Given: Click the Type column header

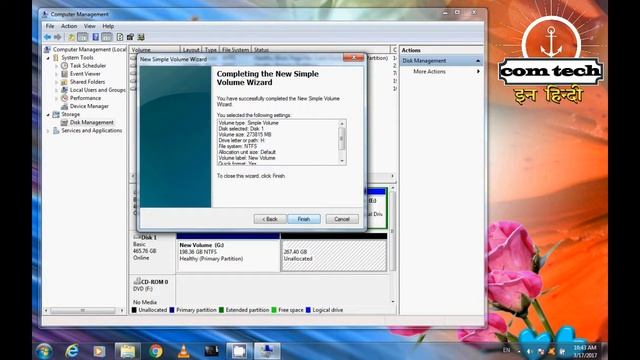Looking at the screenshot, I should tap(211, 50).
